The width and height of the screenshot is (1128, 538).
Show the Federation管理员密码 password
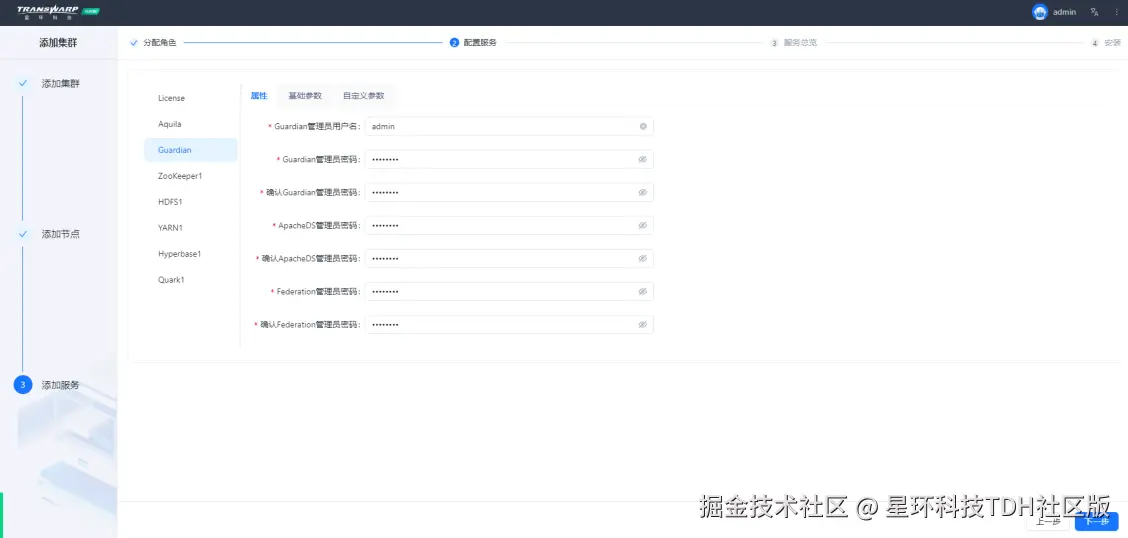tap(642, 292)
